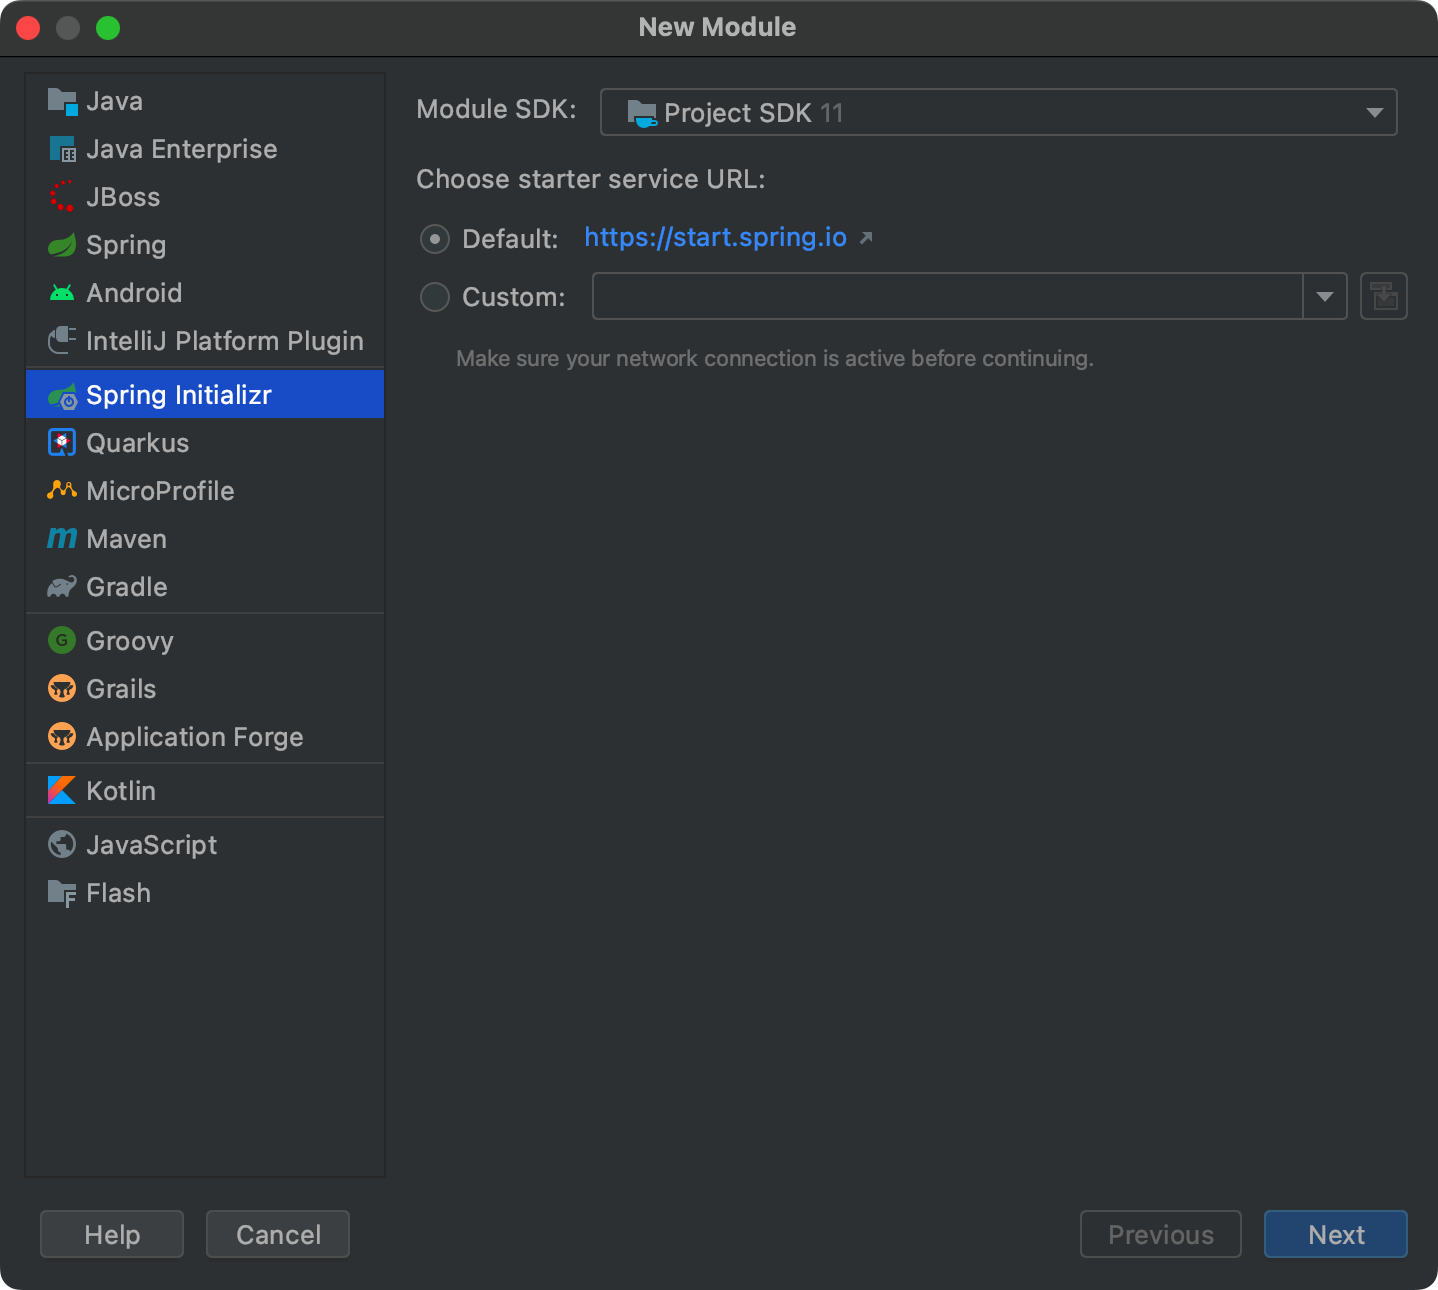Click the Java Enterprise icon

click(x=62, y=149)
